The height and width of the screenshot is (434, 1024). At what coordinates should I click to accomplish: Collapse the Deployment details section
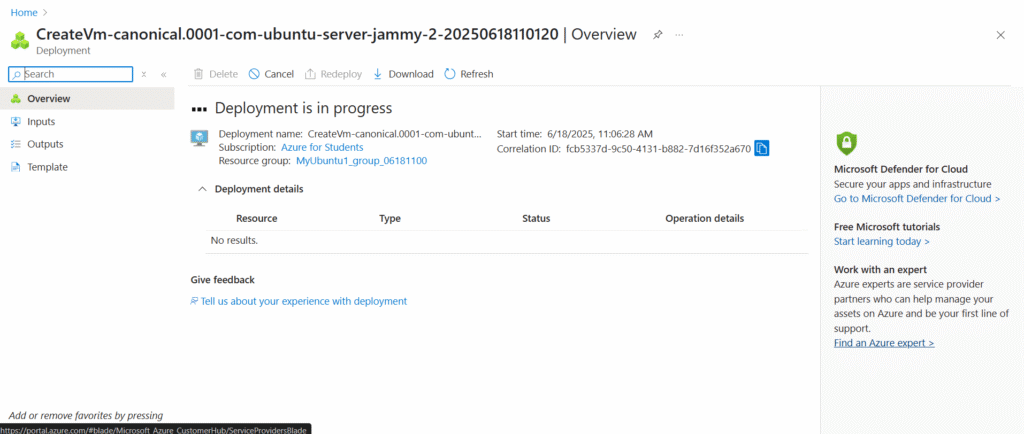[x=202, y=189]
